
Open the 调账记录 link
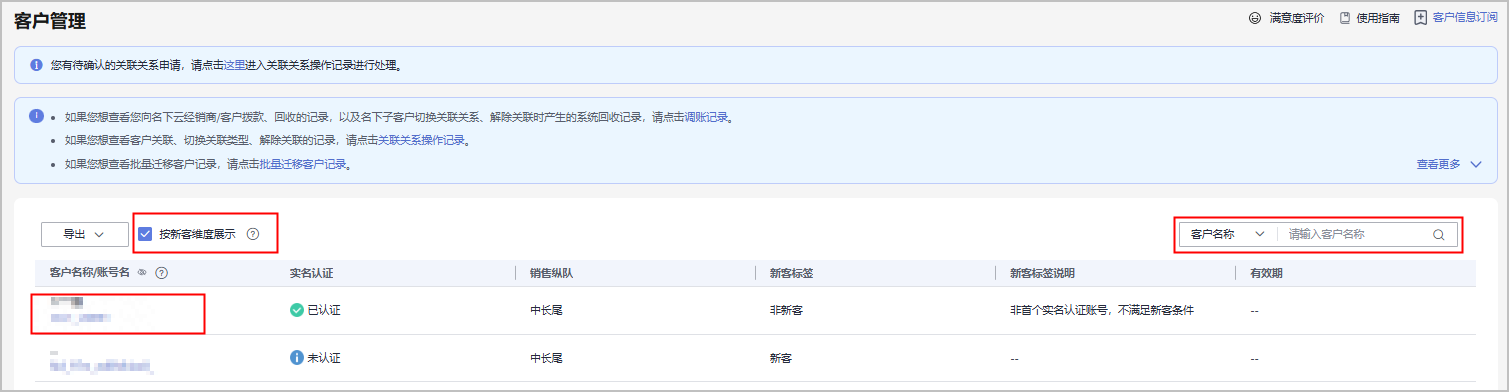pyautogui.click(x=707, y=117)
